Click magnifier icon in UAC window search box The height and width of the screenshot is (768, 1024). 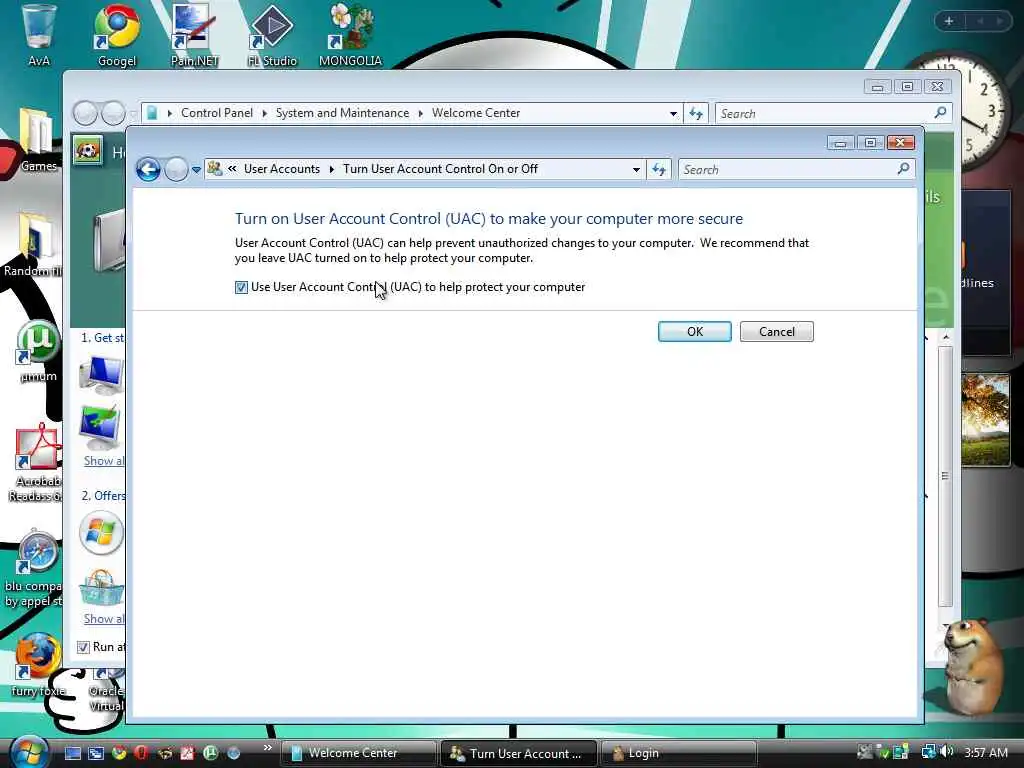[903, 169]
